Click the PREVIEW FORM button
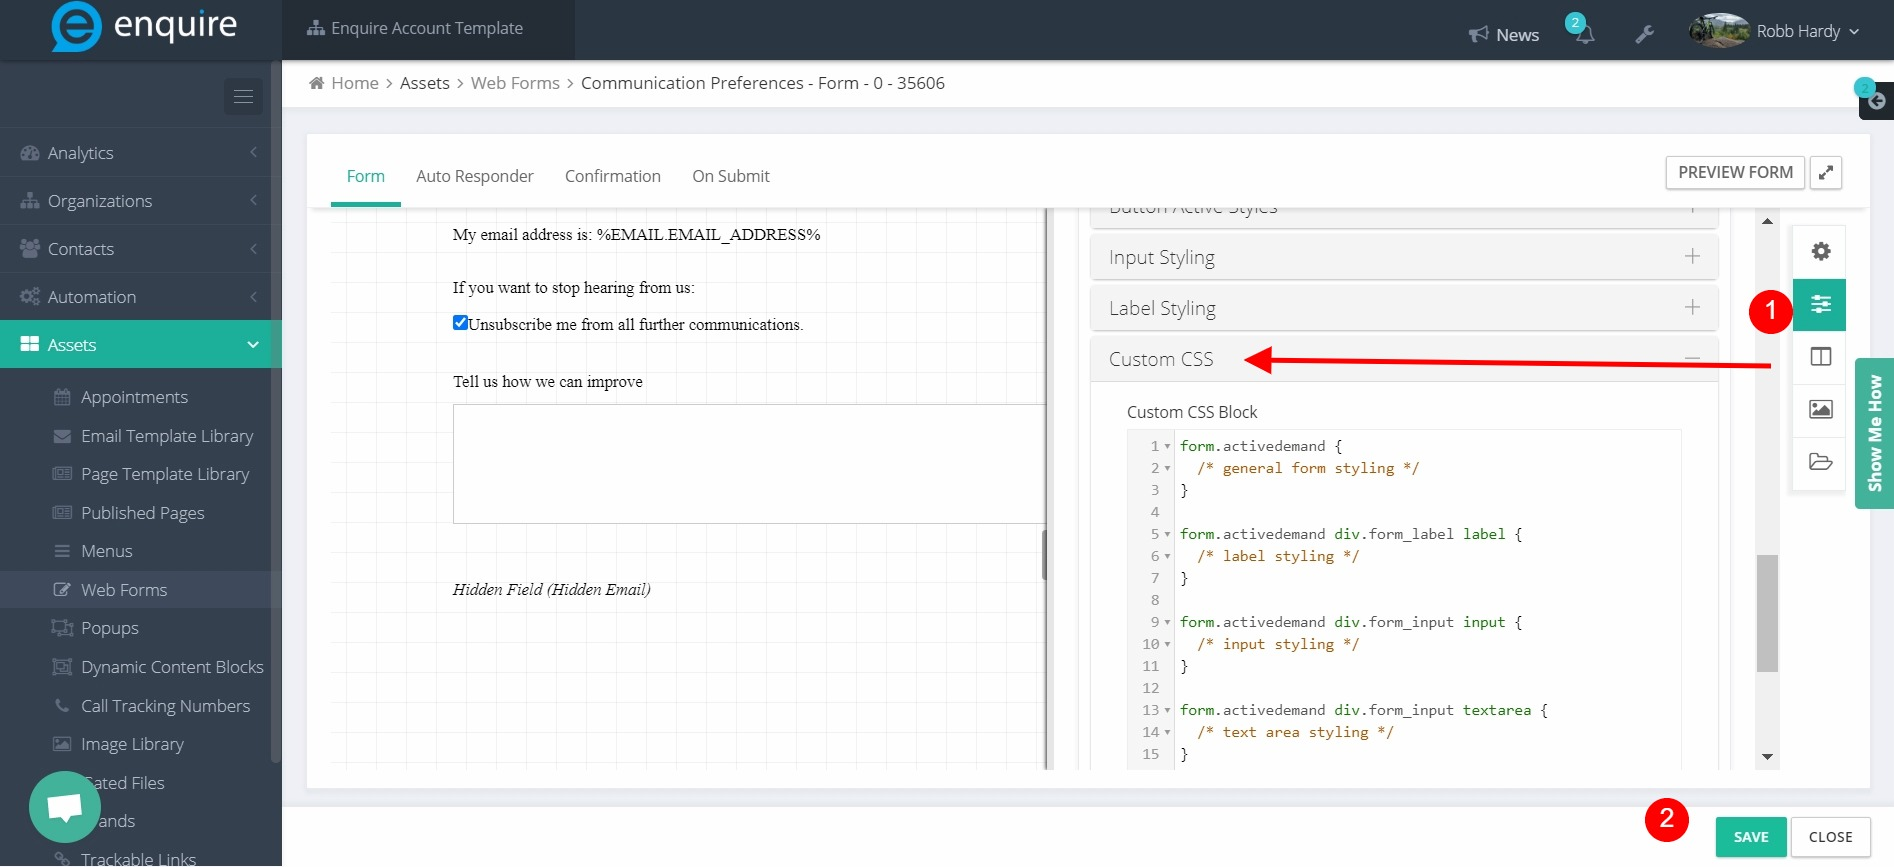 coord(1735,172)
